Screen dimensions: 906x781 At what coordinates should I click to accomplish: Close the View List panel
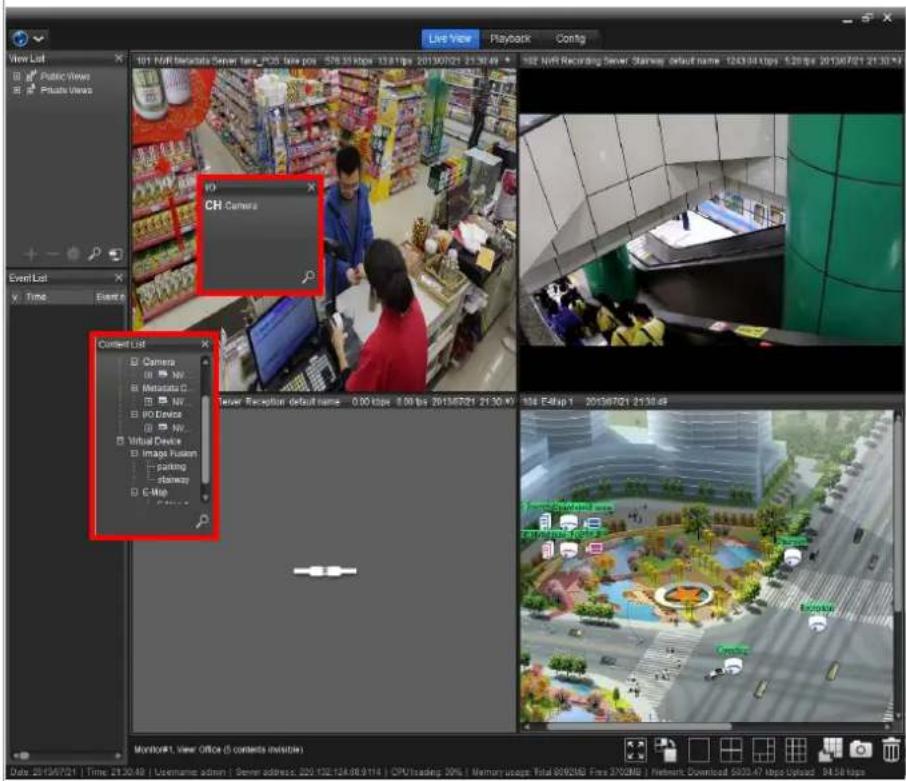[118, 58]
